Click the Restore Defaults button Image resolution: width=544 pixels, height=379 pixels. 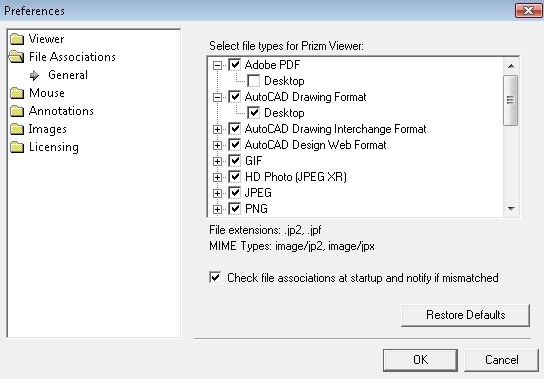point(465,315)
